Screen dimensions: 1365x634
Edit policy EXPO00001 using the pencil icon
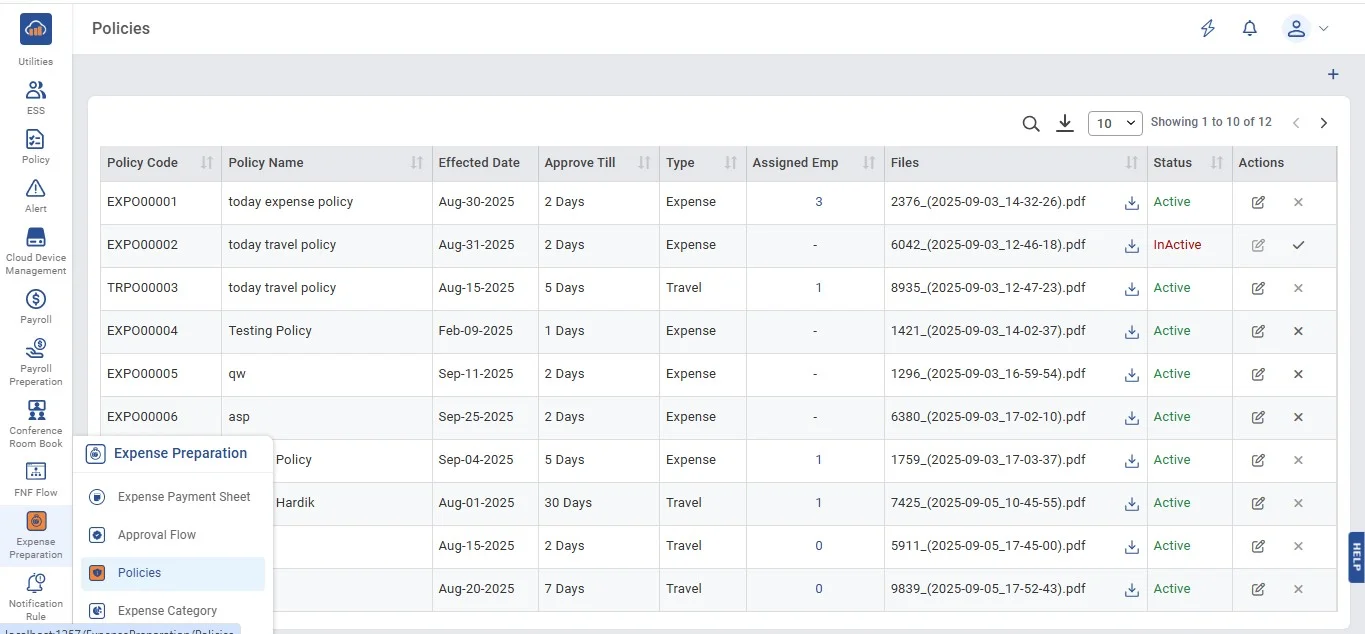[1258, 202]
